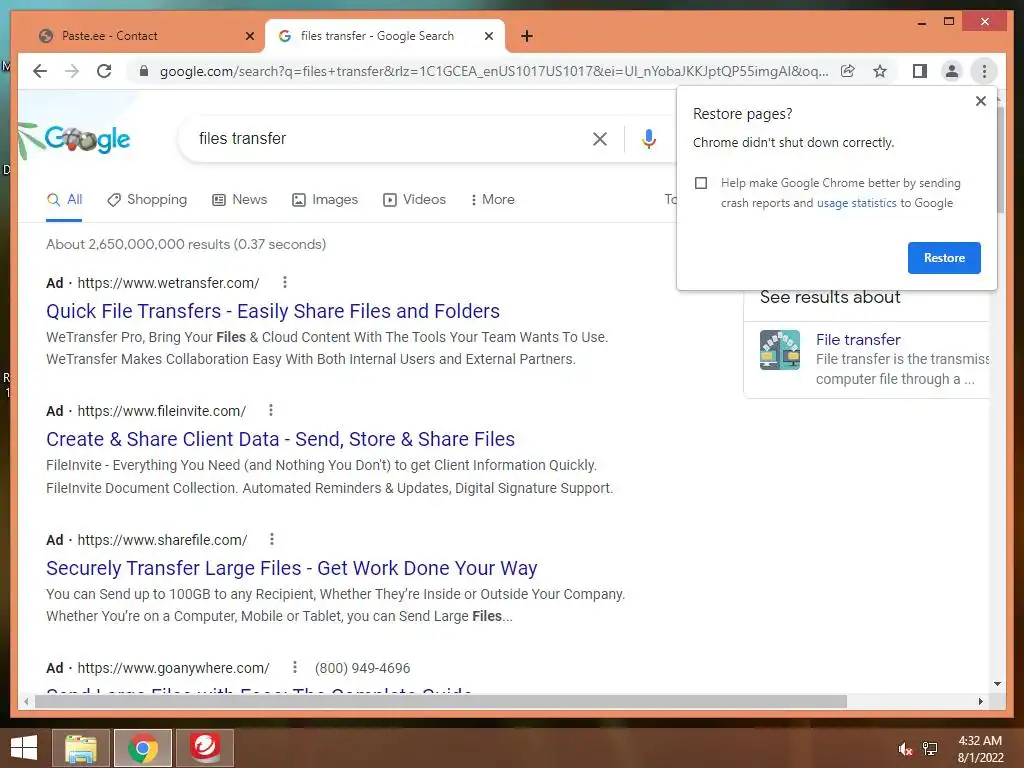Dismiss the Restore pages popup
This screenshot has width=1024, height=768.
(980, 101)
